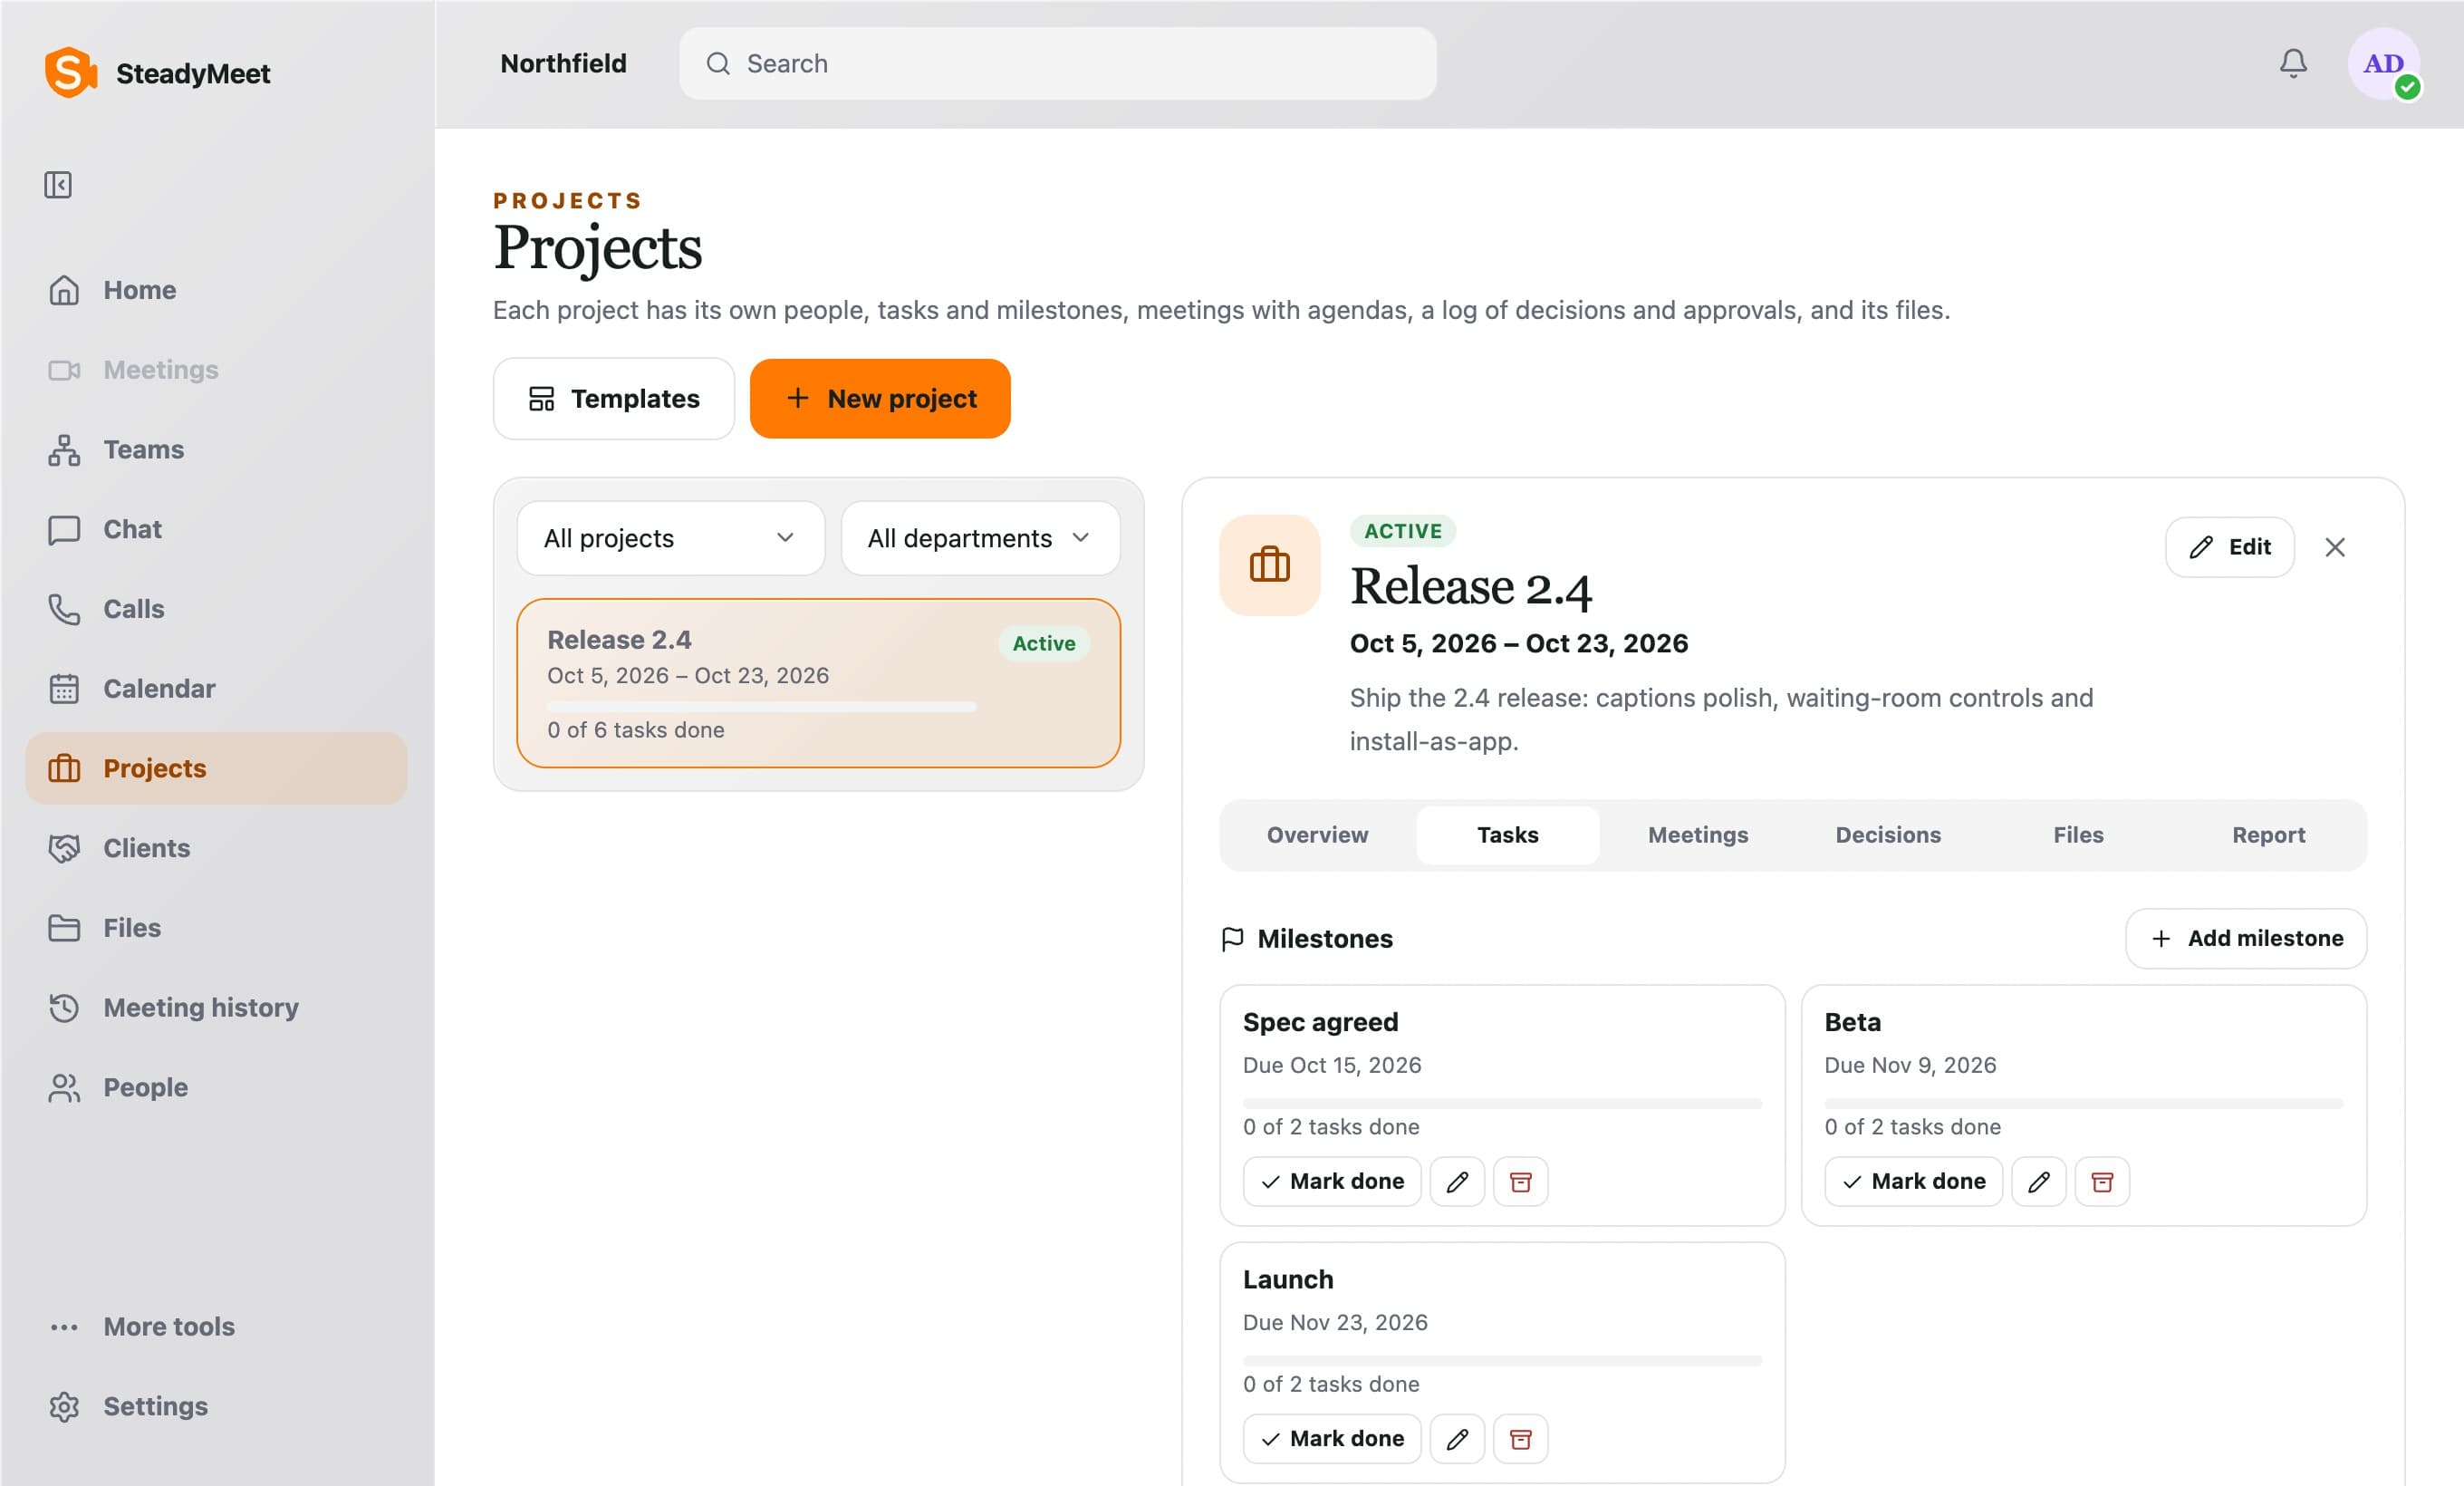Expand the All projects dropdown
Viewport: 2464px width, 1486px height.
tap(670, 538)
